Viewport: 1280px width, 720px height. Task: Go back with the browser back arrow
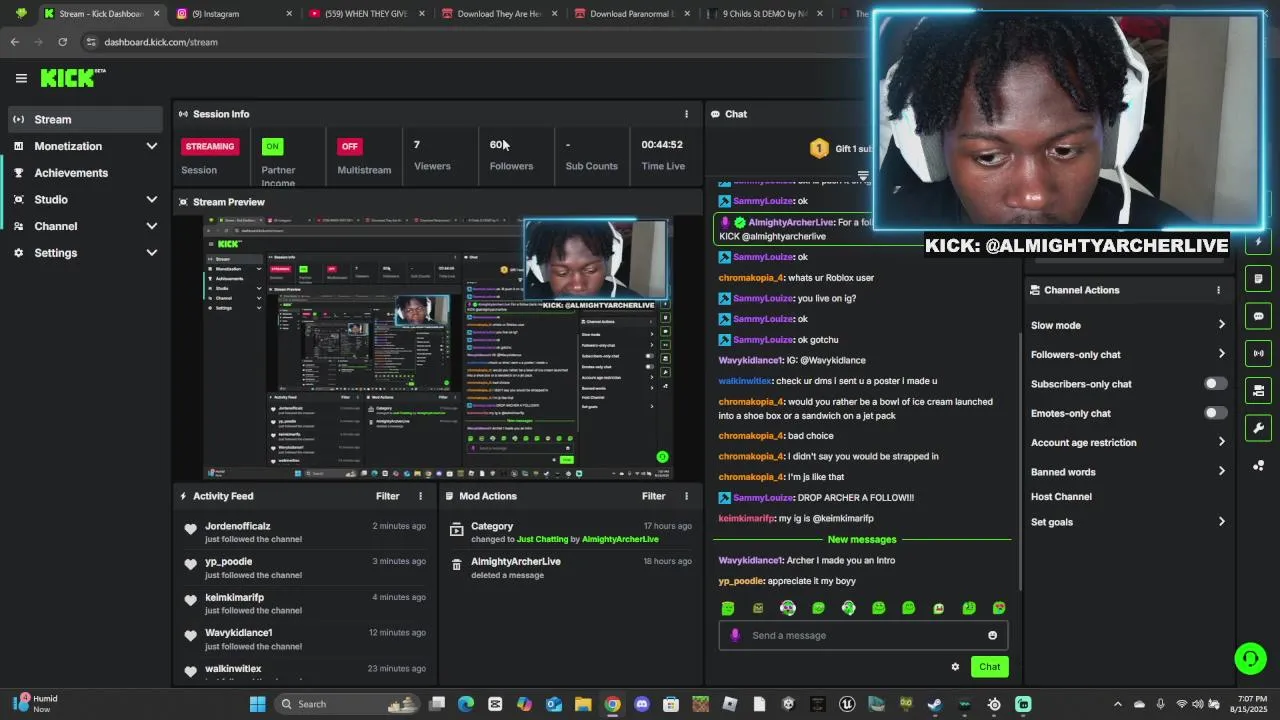14,42
